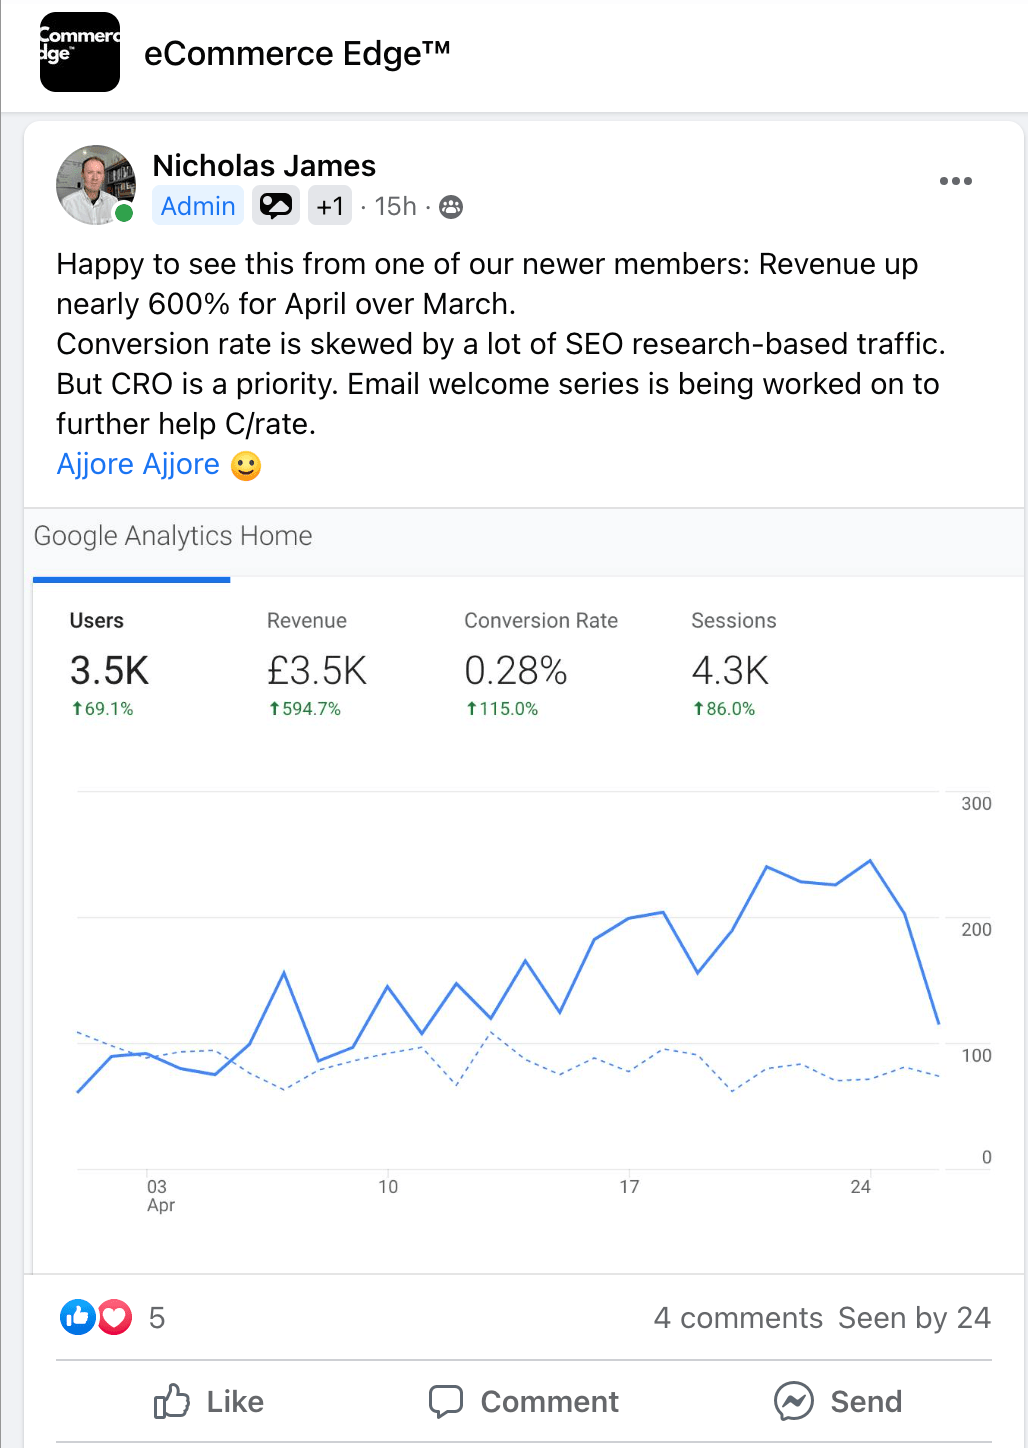Open the three-dot post options menu
The width and height of the screenshot is (1028, 1448).
pyautogui.click(x=956, y=181)
